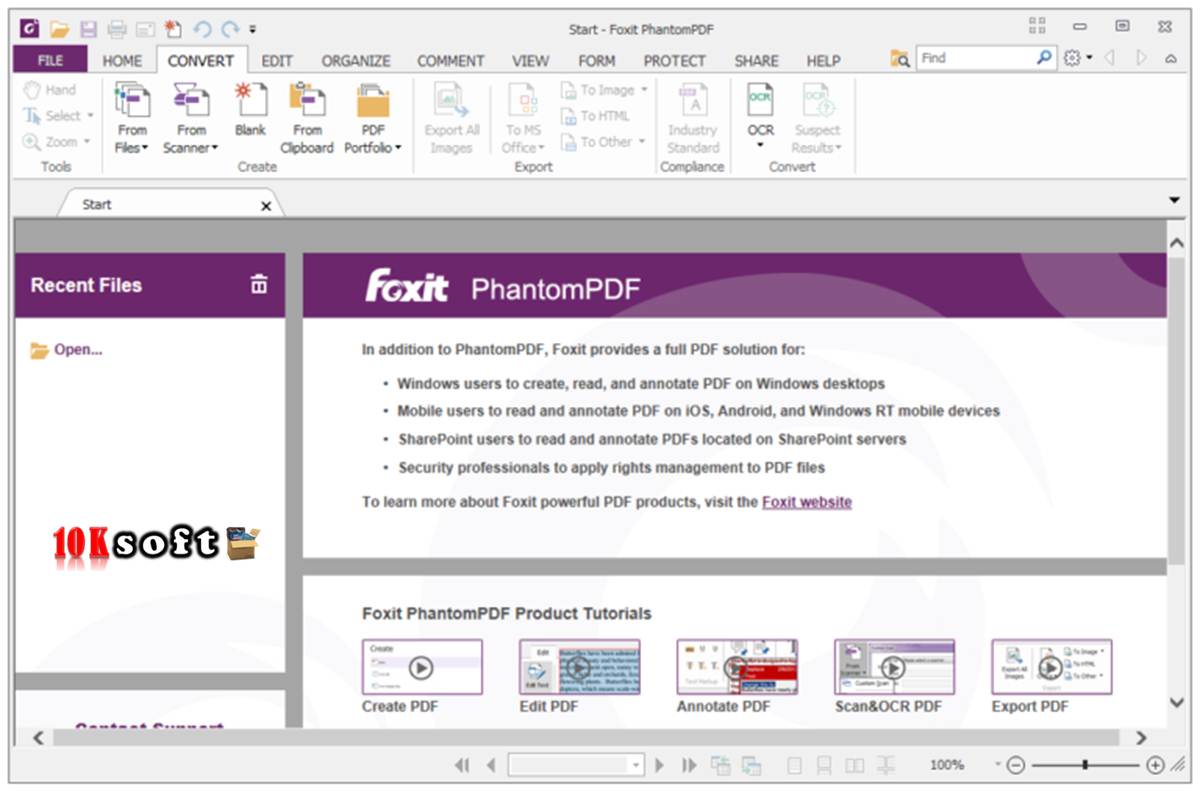Screen dimensions: 1200x793
Task: Select the Hand tool
Action: tap(50, 90)
